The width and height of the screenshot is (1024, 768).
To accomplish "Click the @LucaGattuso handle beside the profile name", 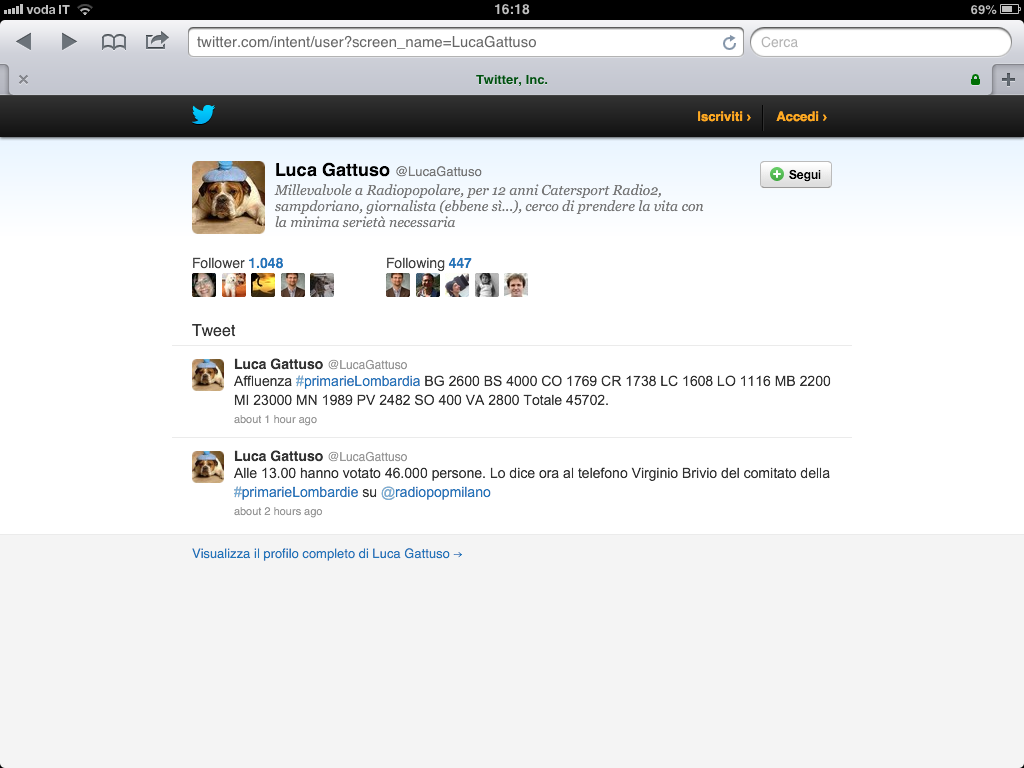I will pyautogui.click(x=439, y=172).
